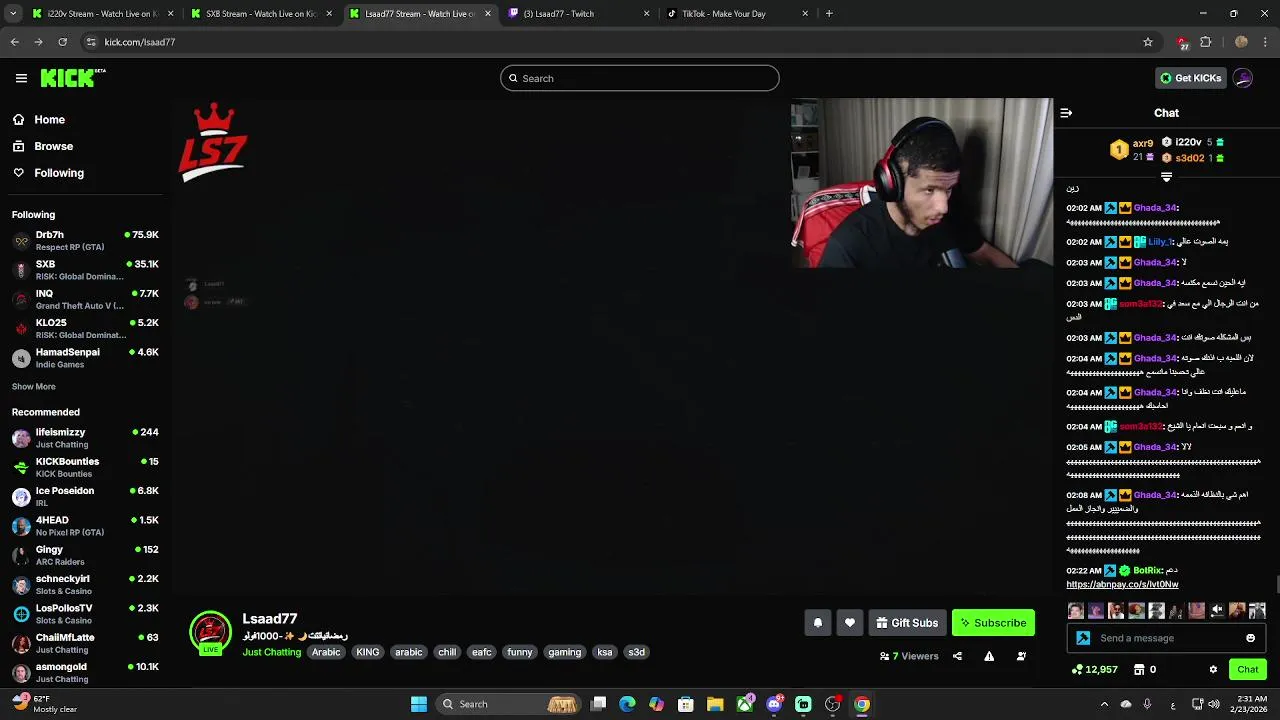Open KICKBounties recommended channel
Image resolution: width=1280 pixels, height=720 pixels.
pyautogui.click(x=85, y=467)
